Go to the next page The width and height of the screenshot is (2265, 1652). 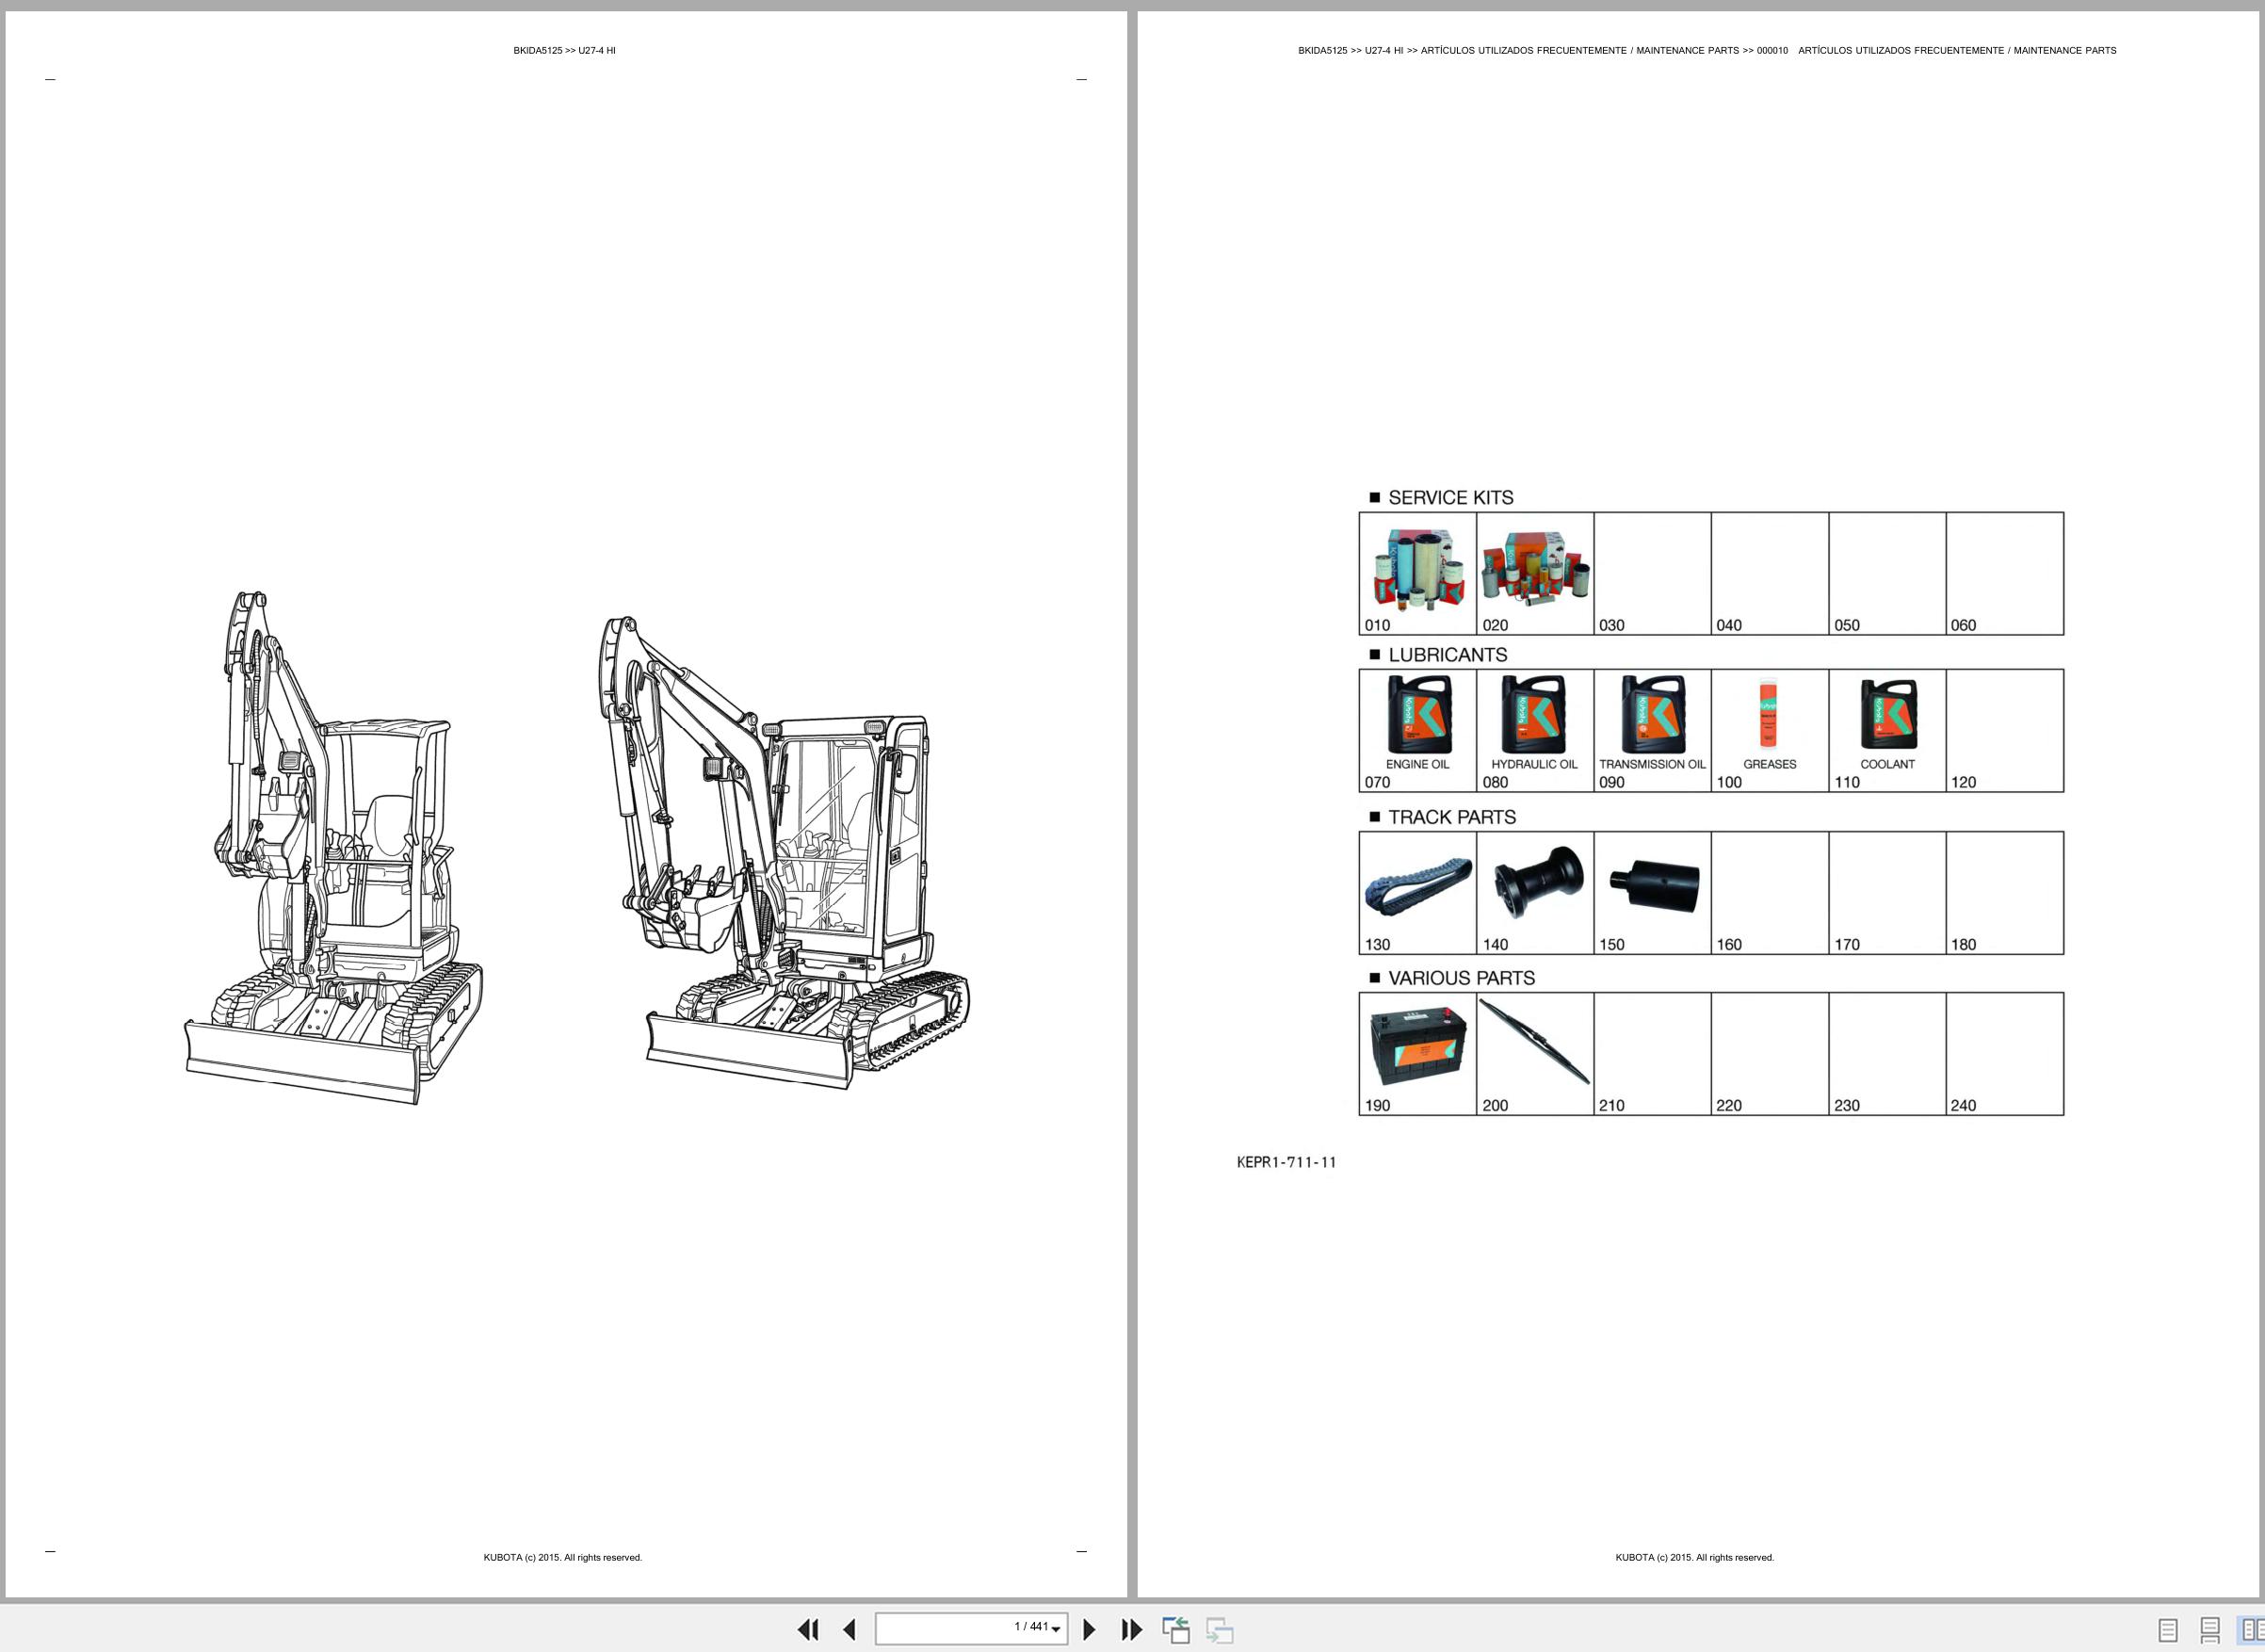pyautogui.click(x=1089, y=1629)
